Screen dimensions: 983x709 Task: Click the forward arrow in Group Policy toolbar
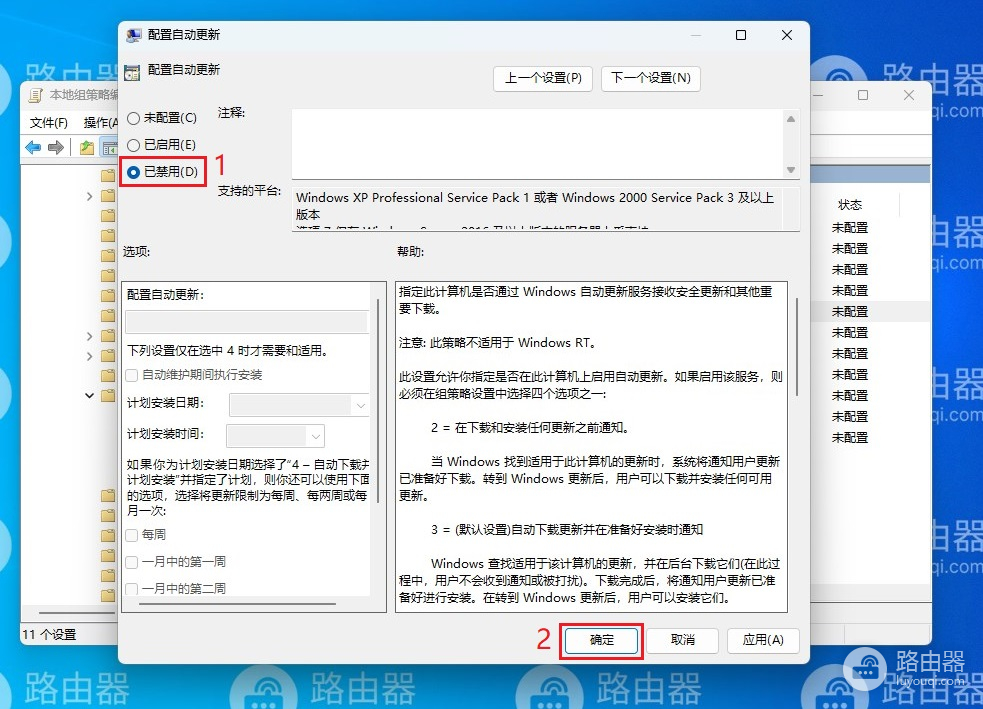pos(56,148)
